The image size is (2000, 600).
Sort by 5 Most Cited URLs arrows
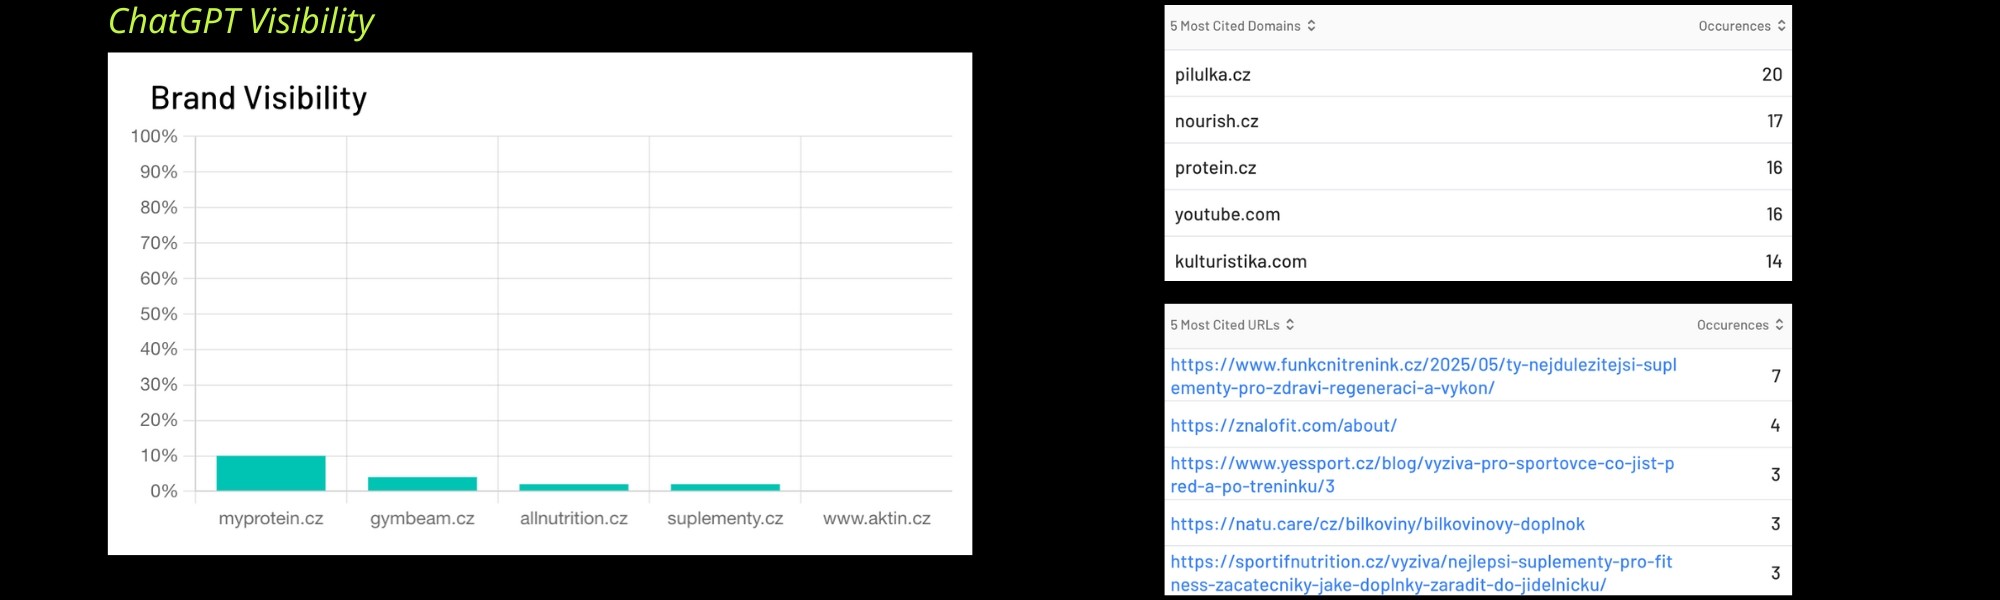(x=1290, y=325)
